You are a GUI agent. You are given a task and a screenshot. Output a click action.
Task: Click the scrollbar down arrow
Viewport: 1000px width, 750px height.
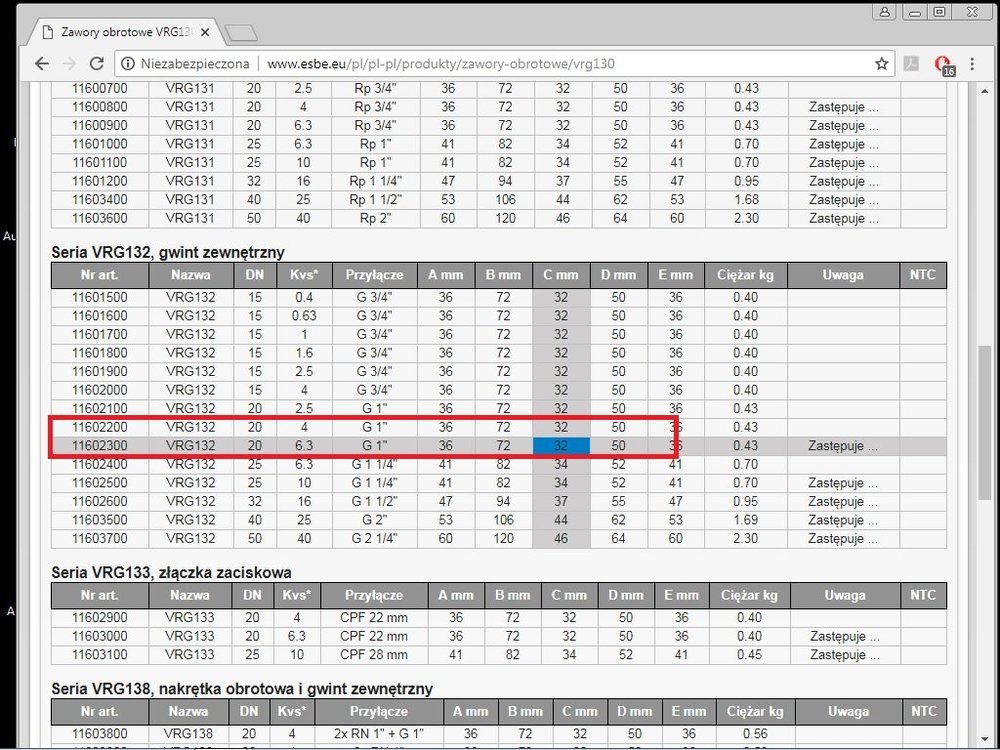click(985, 739)
